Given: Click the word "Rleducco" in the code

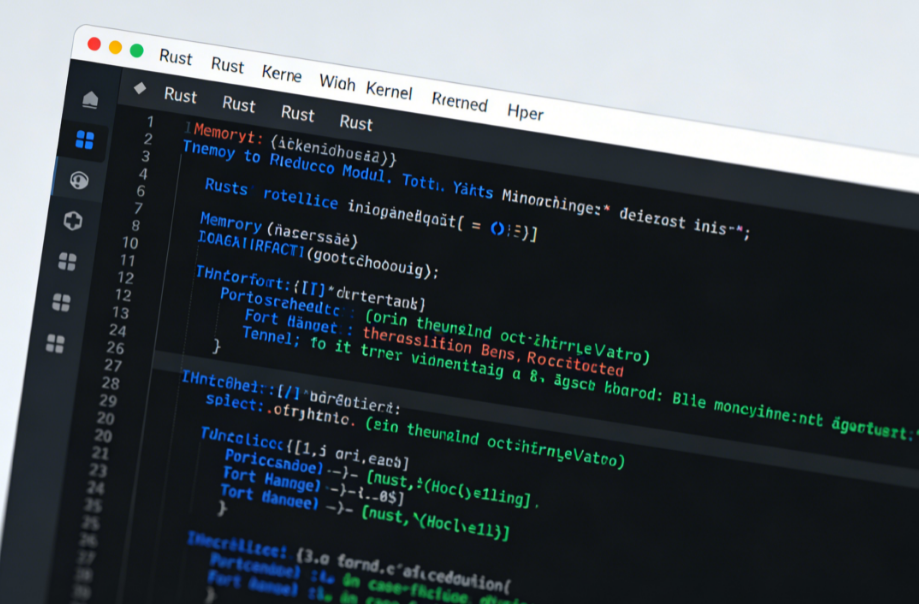Looking at the screenshot, I should tap(301, 165).
